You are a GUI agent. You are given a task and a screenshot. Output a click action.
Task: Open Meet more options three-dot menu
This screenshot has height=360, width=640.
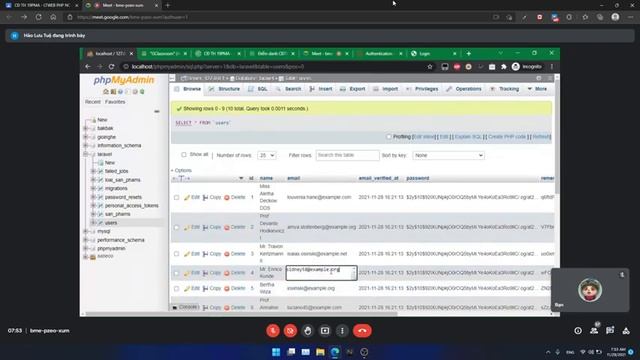point(342,331)
